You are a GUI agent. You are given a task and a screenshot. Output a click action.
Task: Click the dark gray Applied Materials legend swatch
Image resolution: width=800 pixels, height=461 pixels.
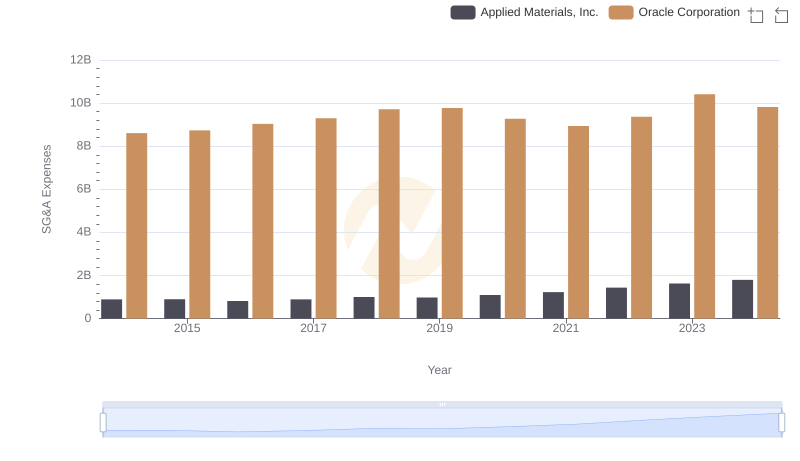click(x=463, y=12)
